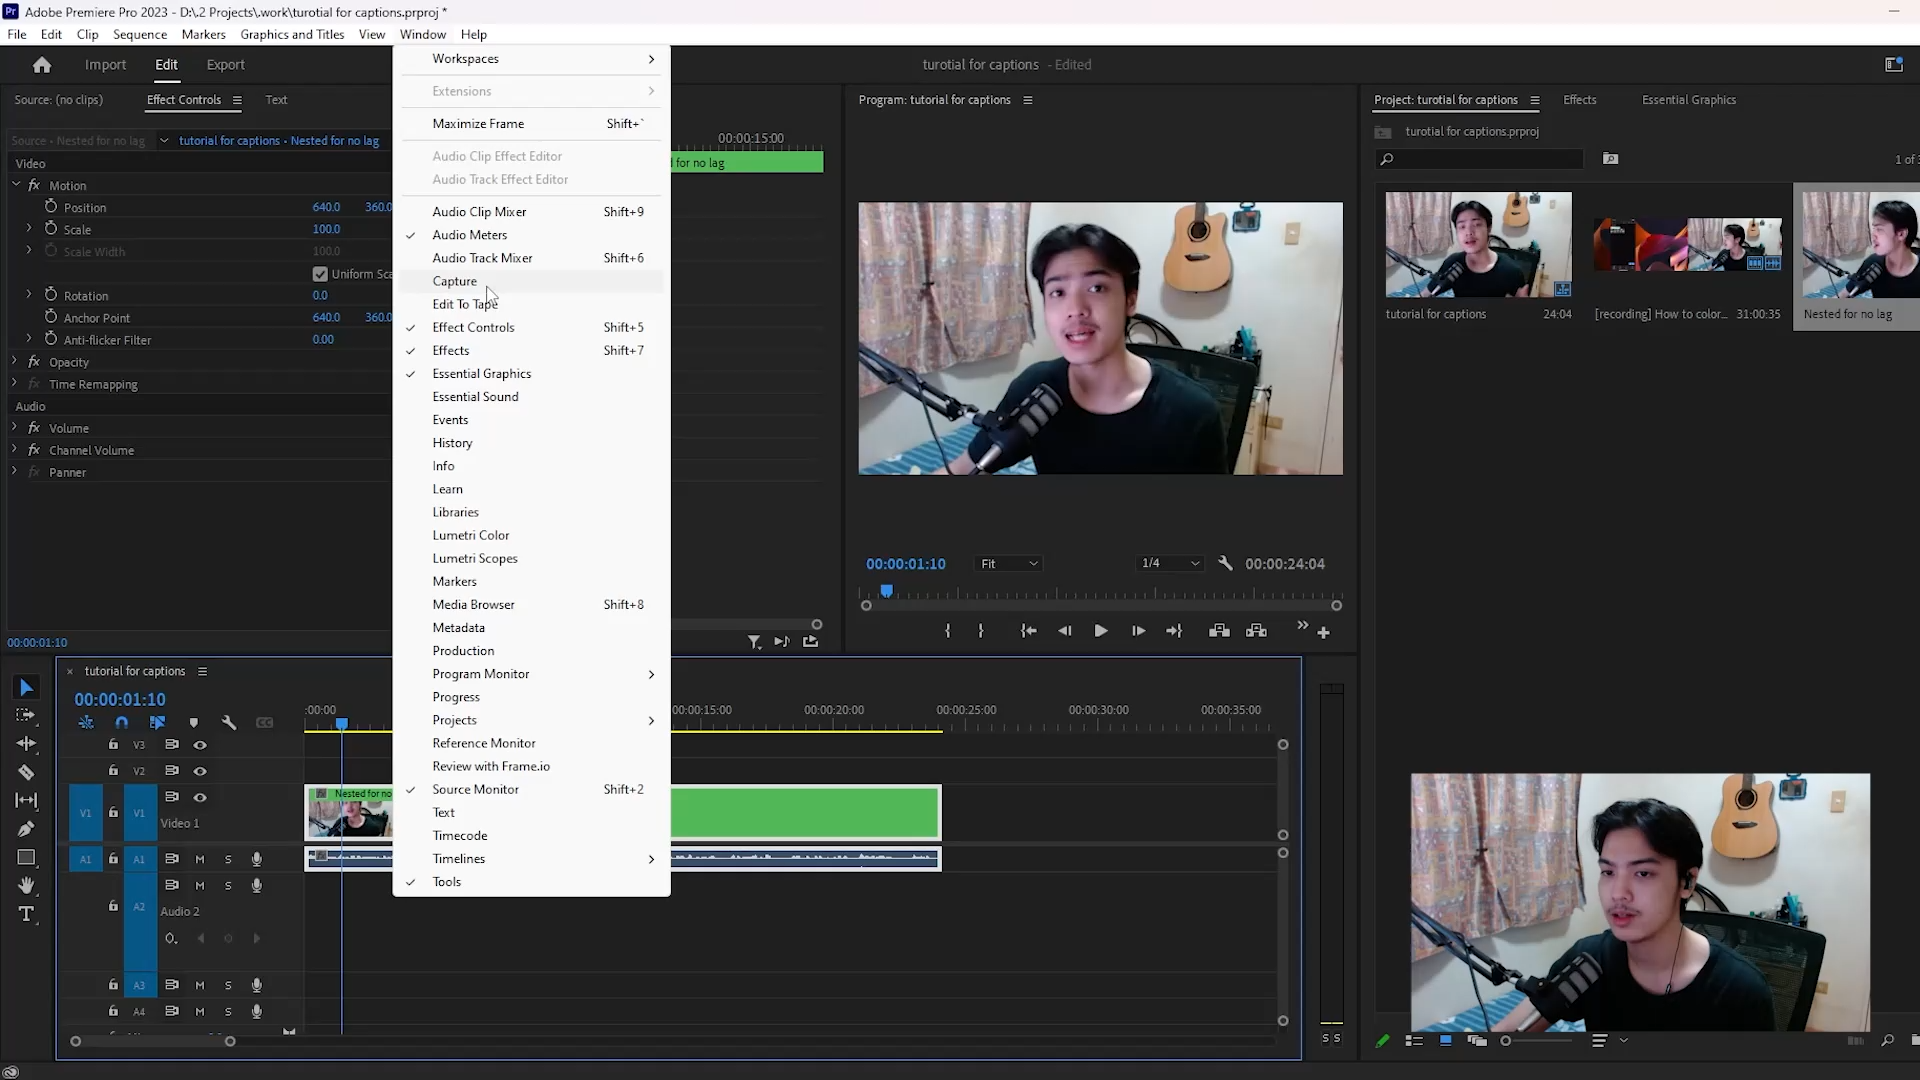1920x1080 pixels.
Task: Click Lumetri Color in the open menu
Action: point(471,535)
